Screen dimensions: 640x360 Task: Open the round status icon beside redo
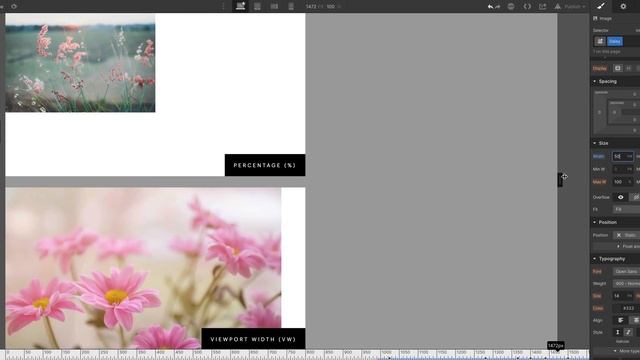511,7
